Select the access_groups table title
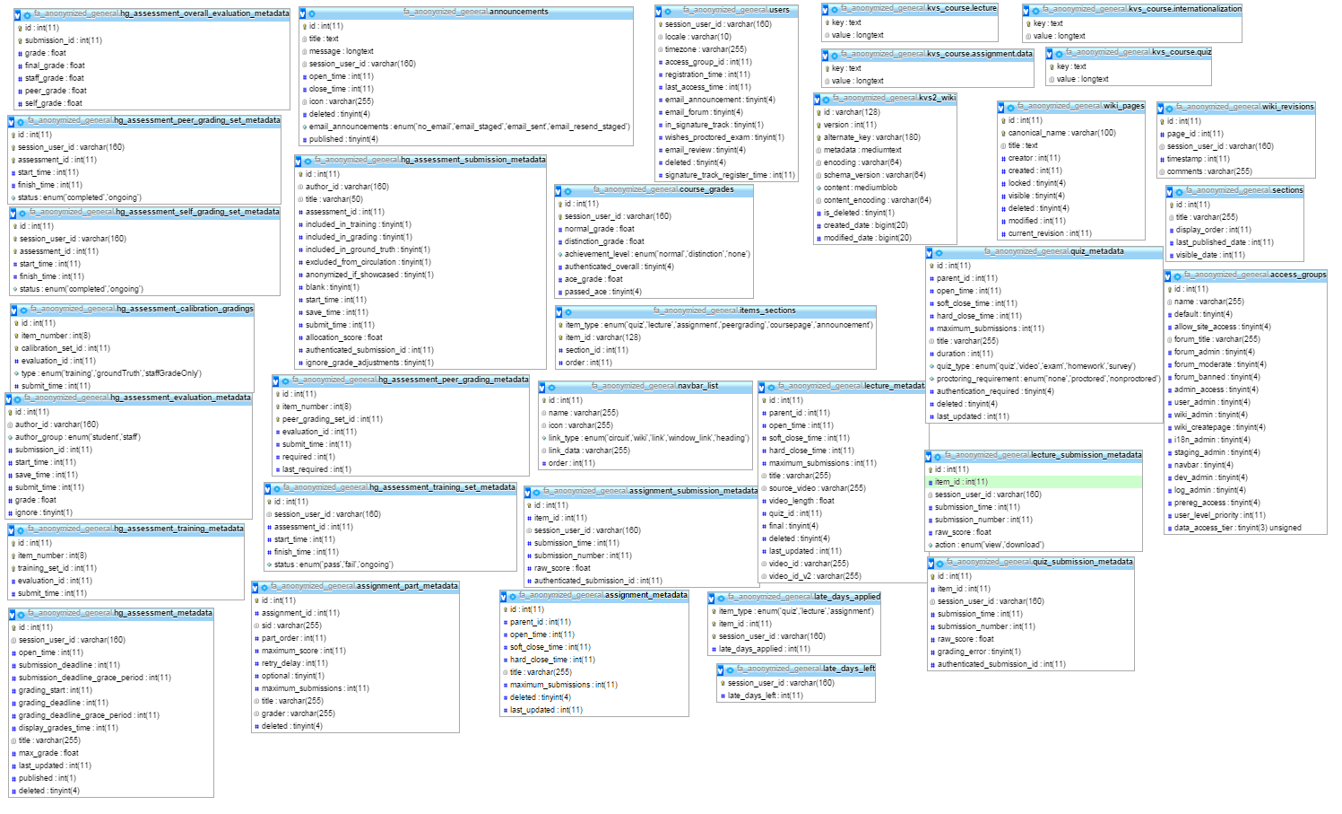 (1256, 274)
